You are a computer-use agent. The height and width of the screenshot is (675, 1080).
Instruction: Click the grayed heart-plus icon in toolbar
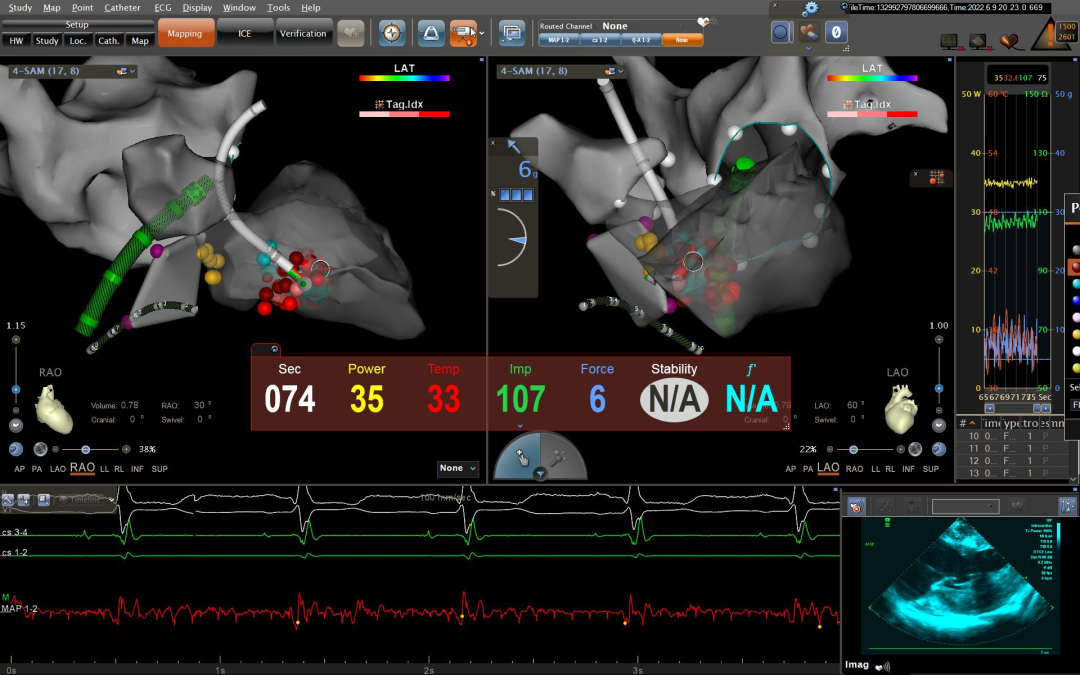(351, 33)
